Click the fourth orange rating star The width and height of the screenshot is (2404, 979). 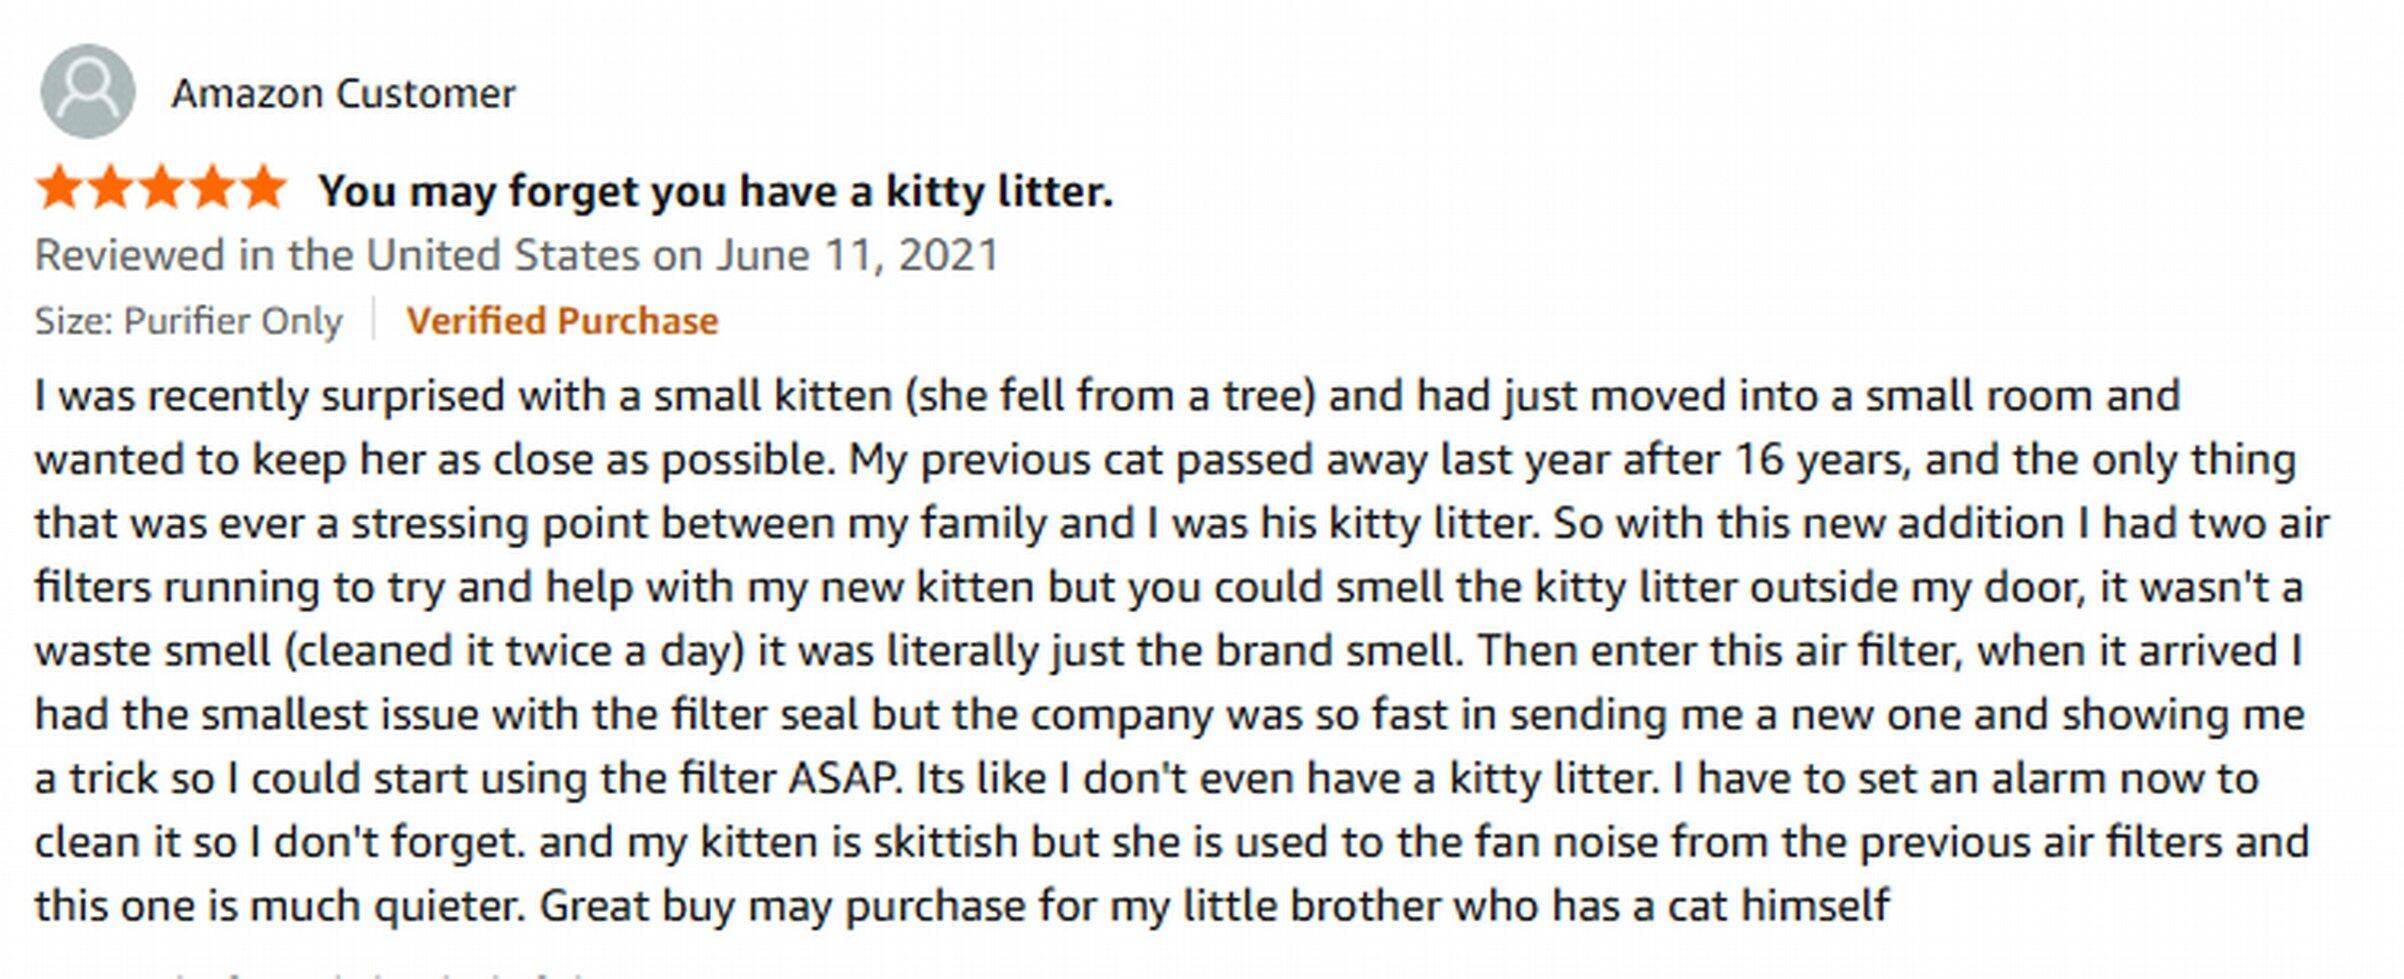click(x=212, y=188)
